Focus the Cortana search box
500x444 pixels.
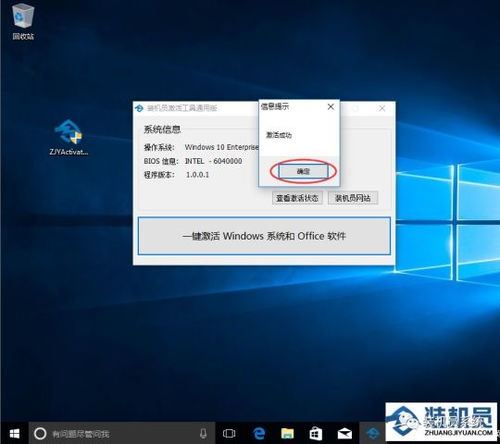[122, 433]
